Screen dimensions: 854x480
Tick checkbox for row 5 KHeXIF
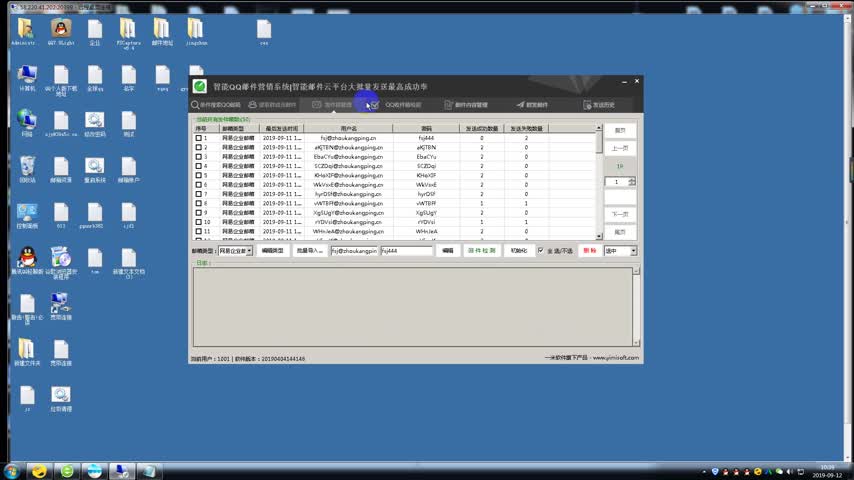point(199,175)
